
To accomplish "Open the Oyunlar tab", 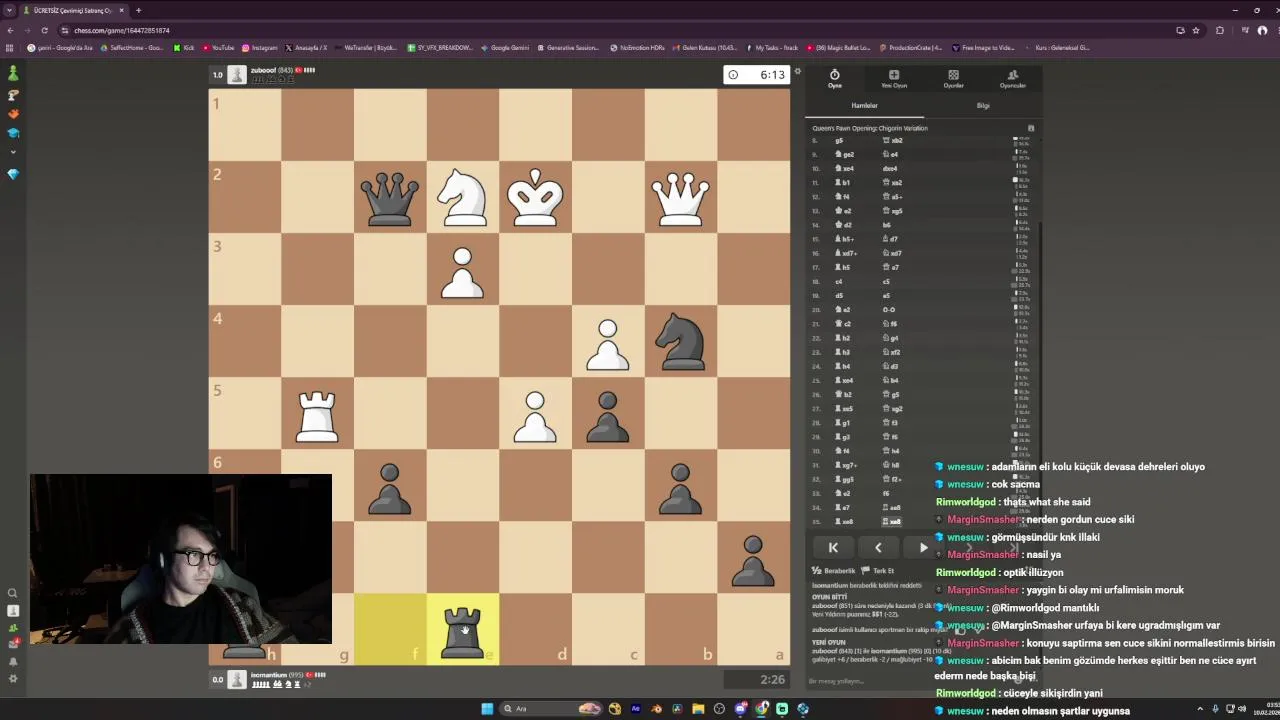I will (x=953, y=79).
